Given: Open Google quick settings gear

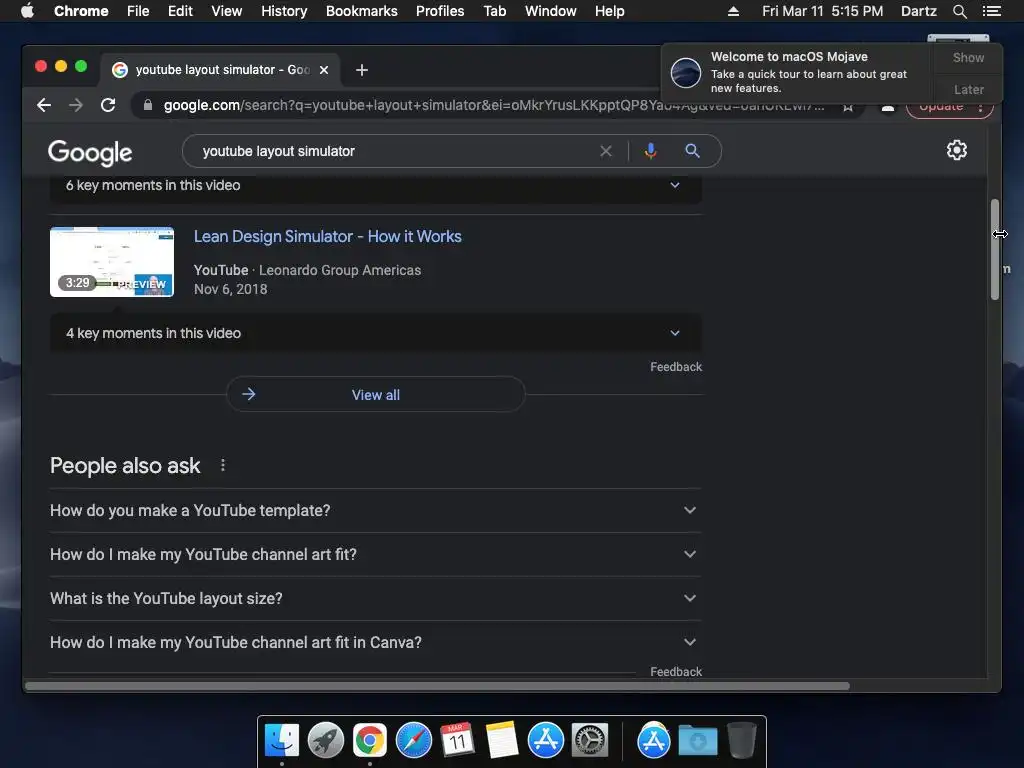Looking at the screenshot, I should [957, 150].
